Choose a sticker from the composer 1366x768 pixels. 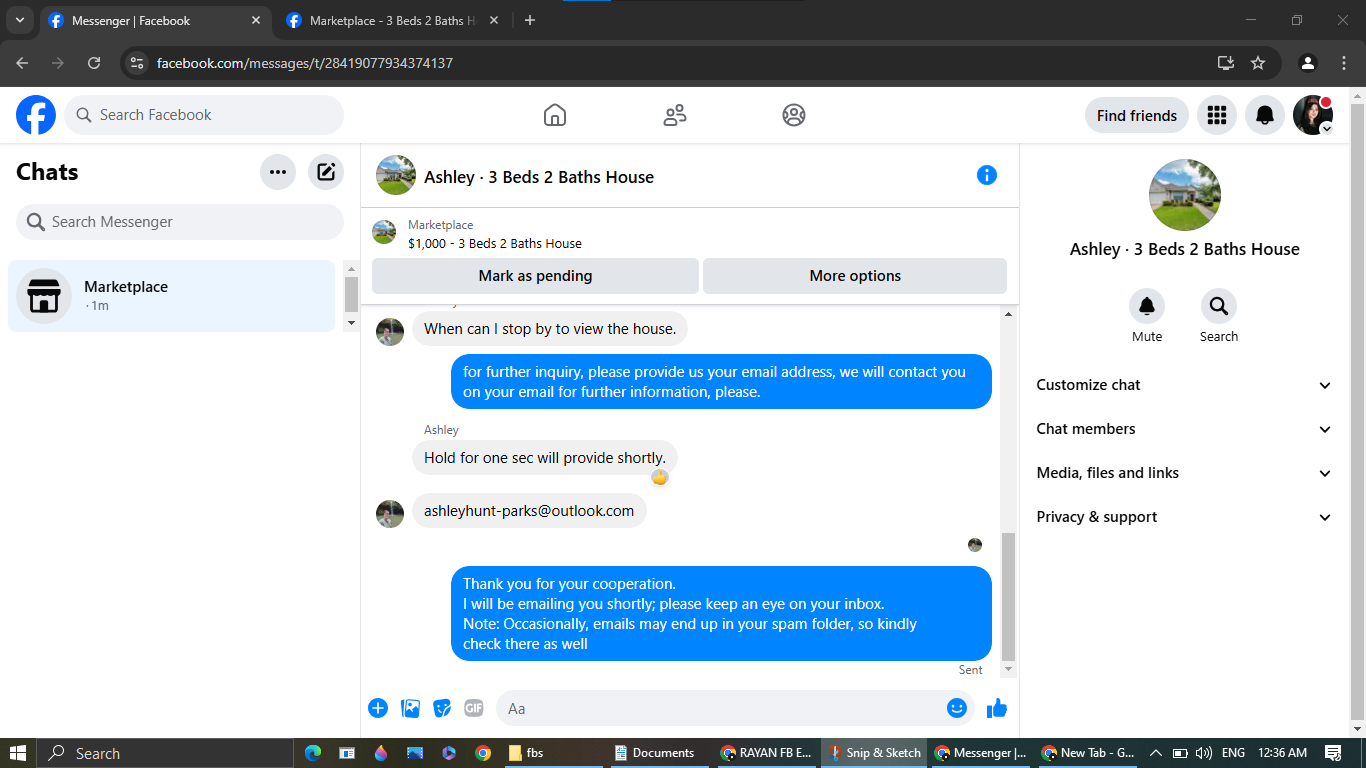[x=442, y=708]
